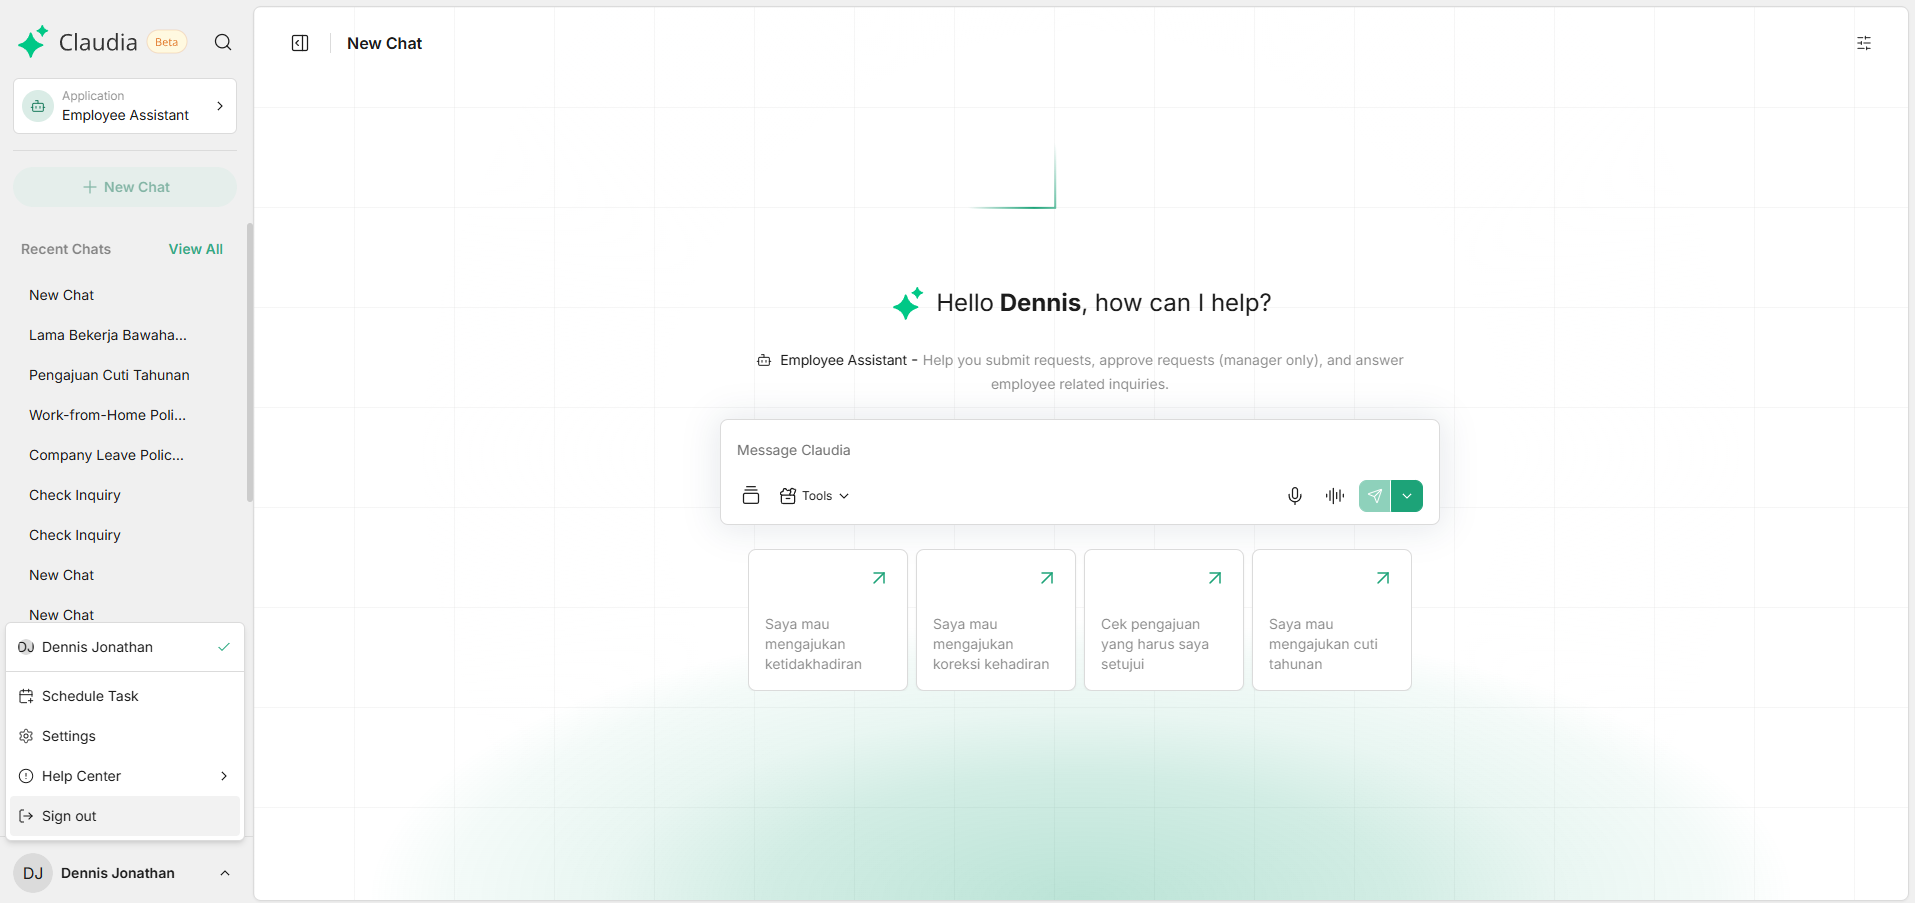The width and height of the screenshot is (1915, 903).
Task: Open the Tools dropdown in message box
Action: coord(815,496)
